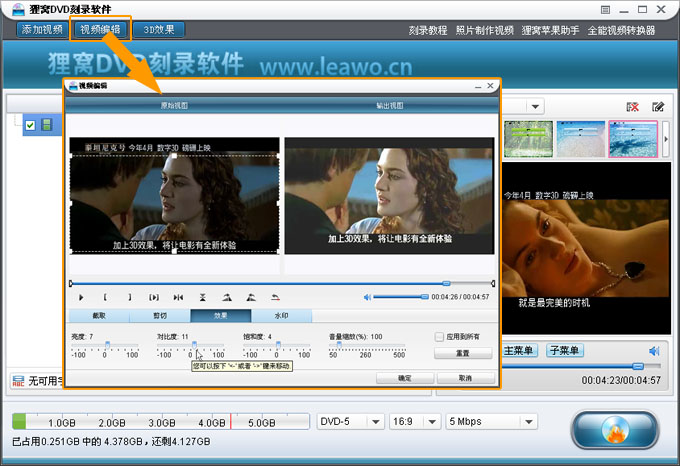Open the 16:9 aspect ratio dropdown
The image size is (680, 466).
432,421
